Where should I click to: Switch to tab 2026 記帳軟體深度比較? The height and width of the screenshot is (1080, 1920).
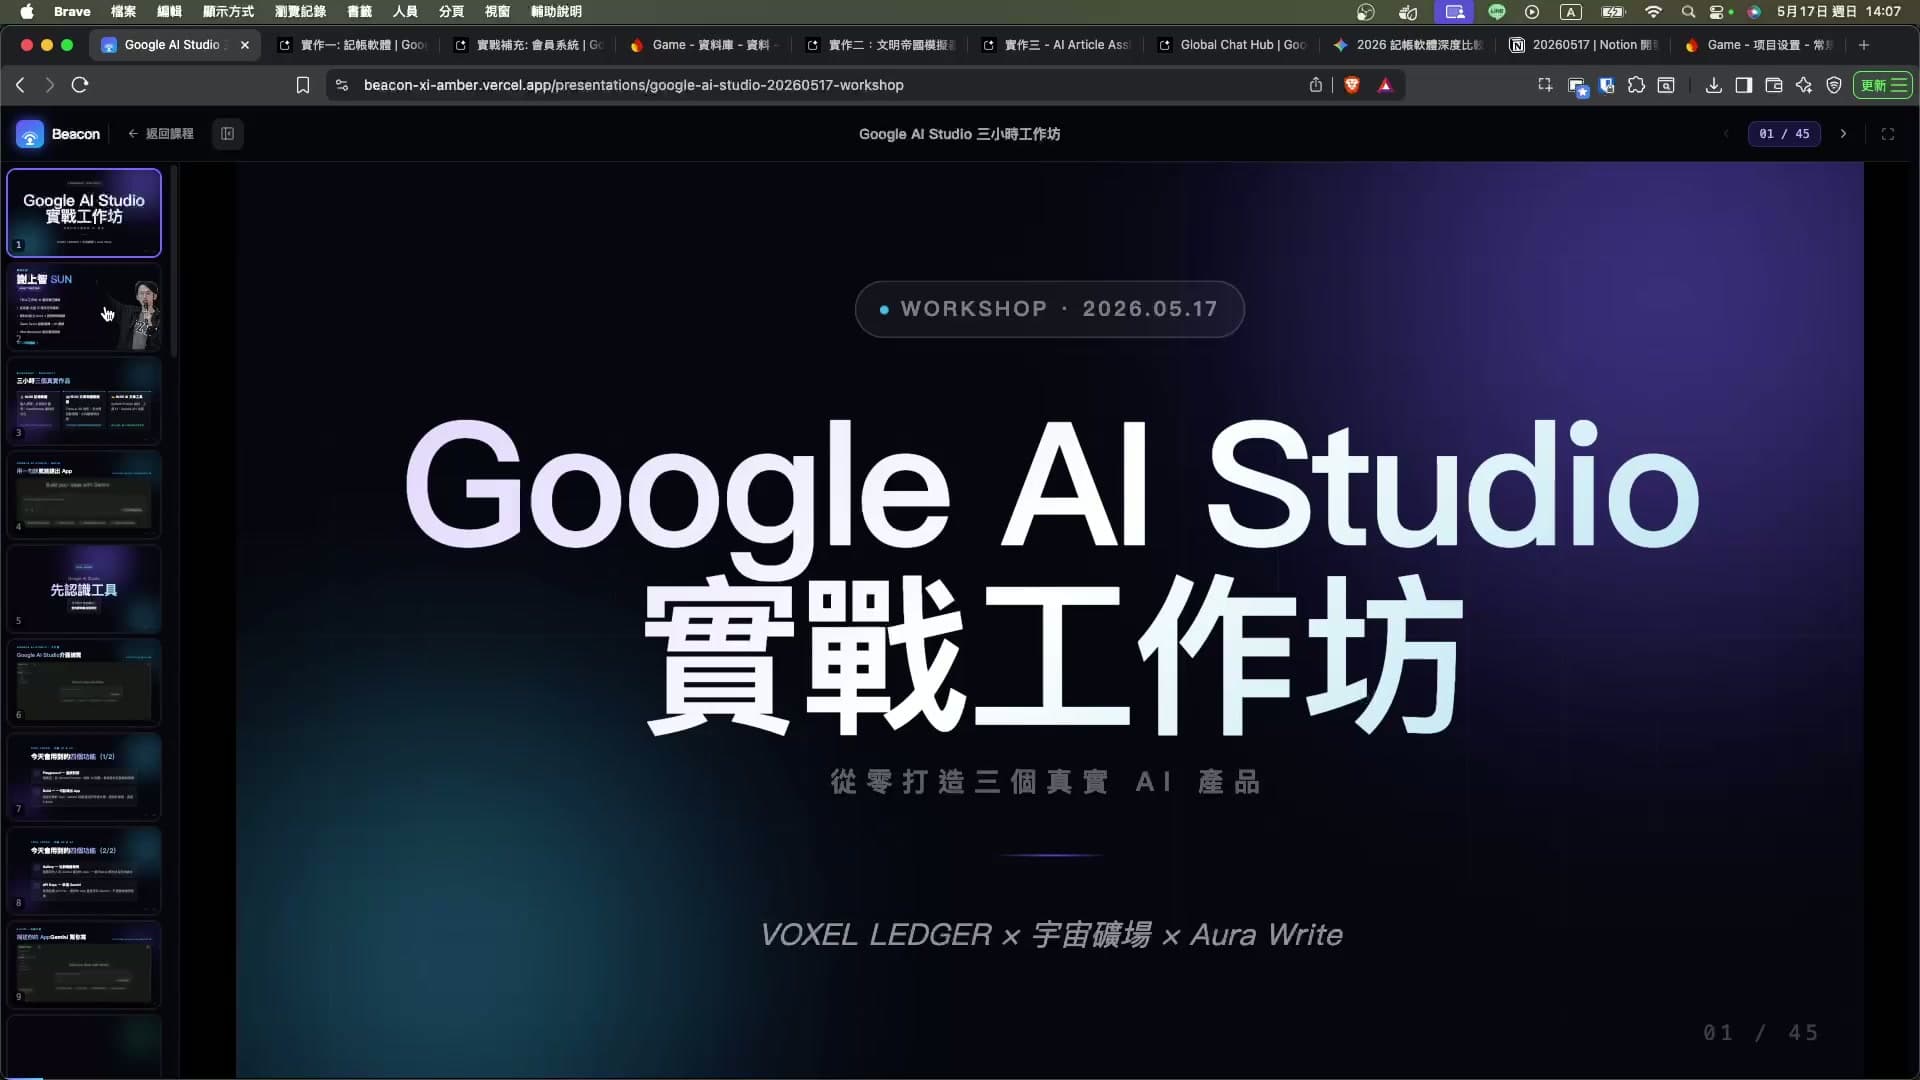(1408, 45)
